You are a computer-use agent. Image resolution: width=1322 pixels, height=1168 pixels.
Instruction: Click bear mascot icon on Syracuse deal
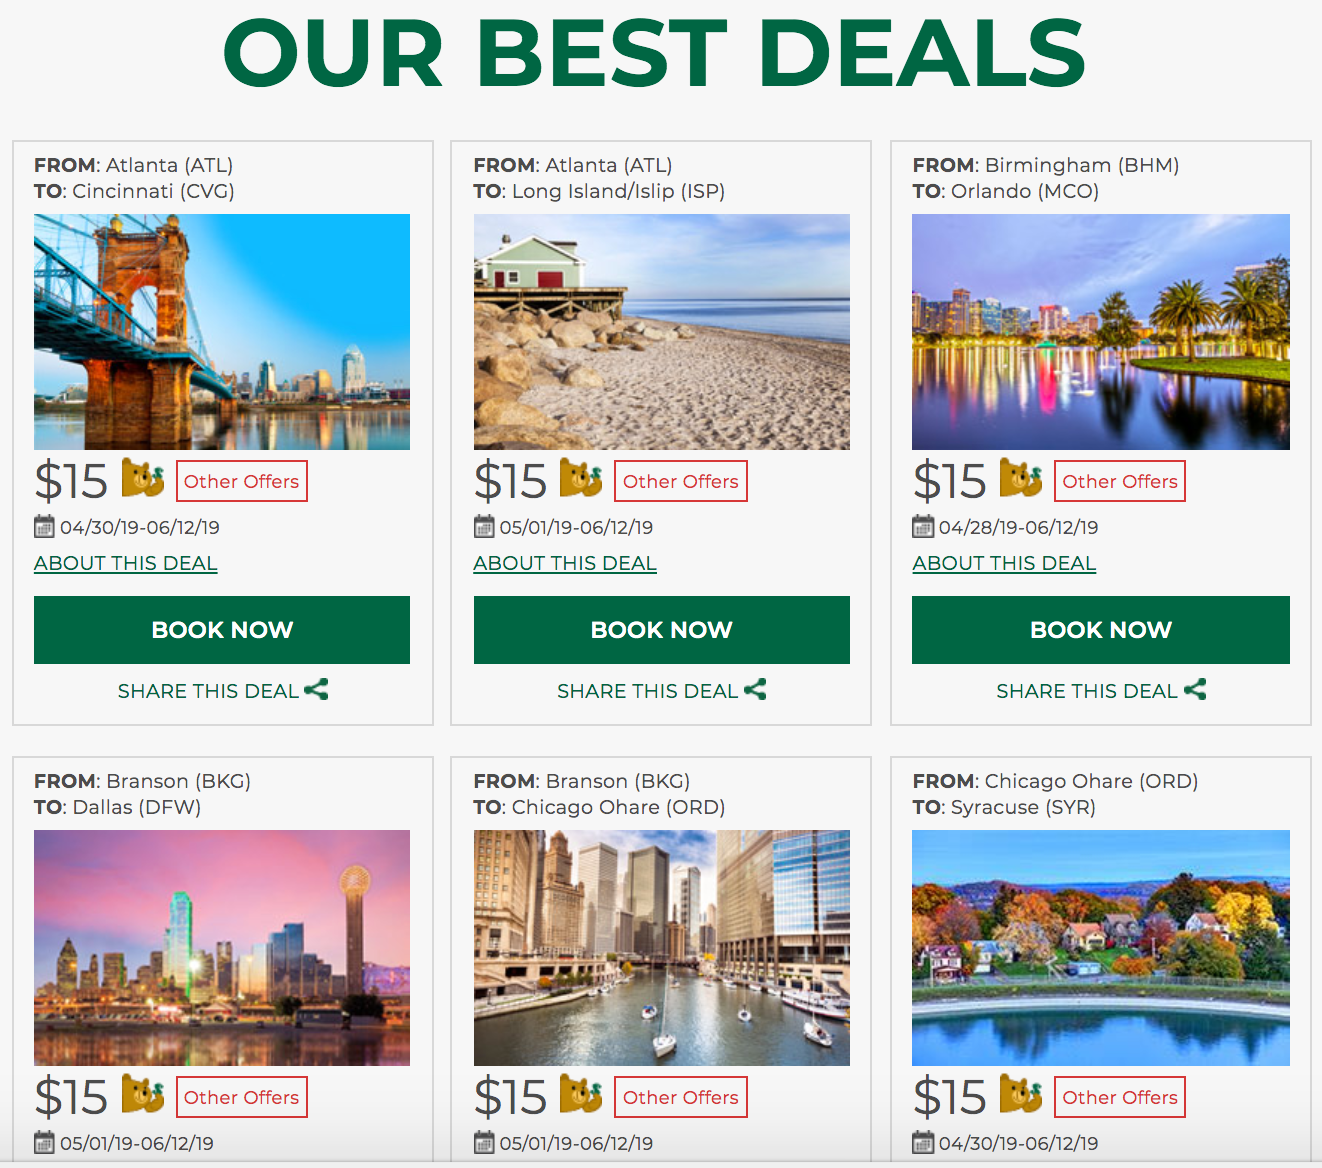[1021, 1094]
